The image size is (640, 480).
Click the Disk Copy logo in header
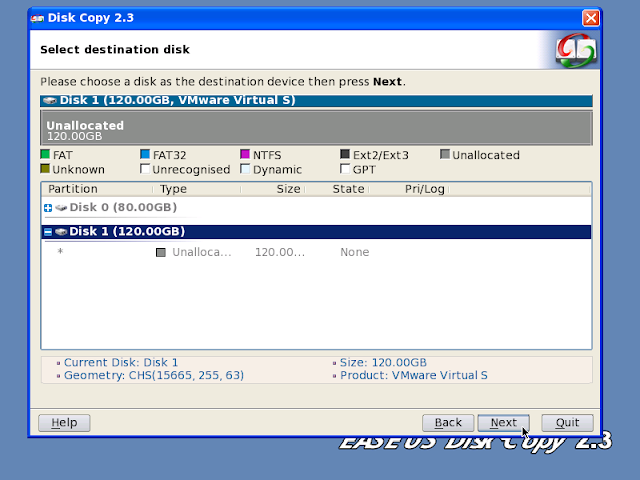pyautogui.click(x=576, y=51)
